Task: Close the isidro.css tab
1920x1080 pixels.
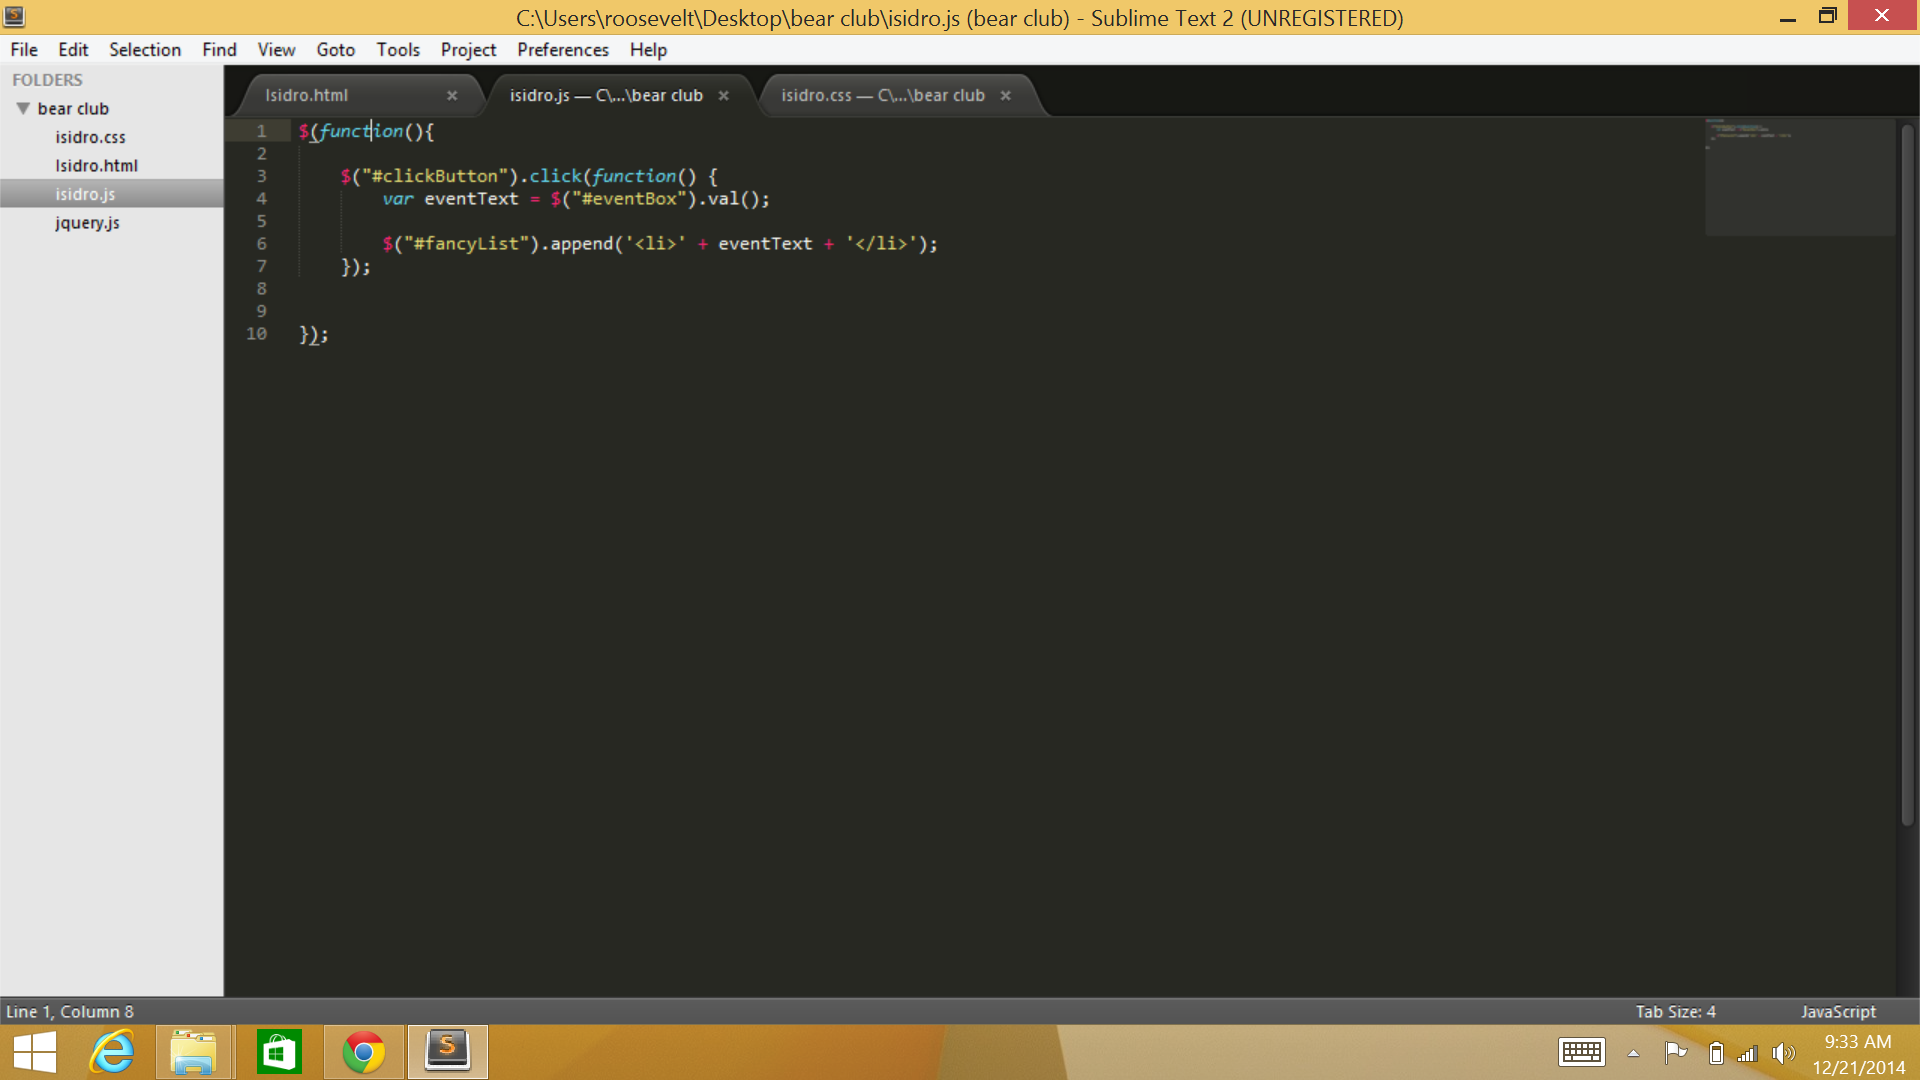Action: [x=1005, y=96]
